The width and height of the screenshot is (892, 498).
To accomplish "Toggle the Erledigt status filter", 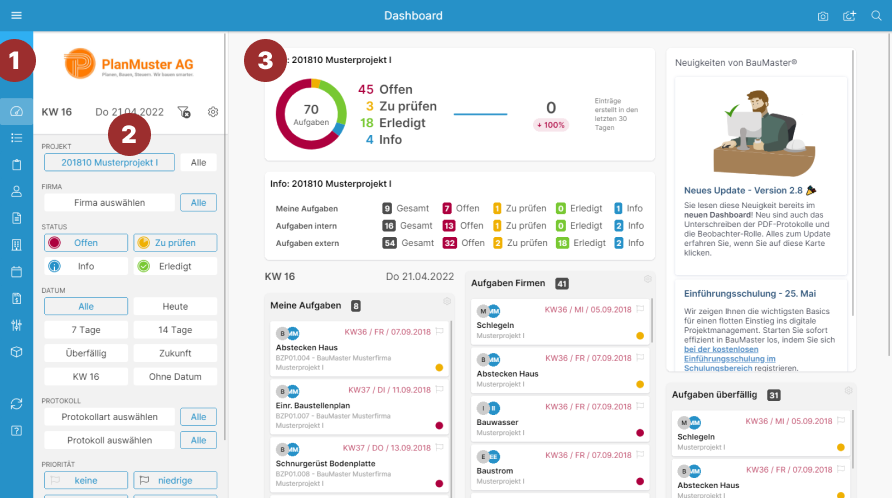I will [x=175, y=266].
